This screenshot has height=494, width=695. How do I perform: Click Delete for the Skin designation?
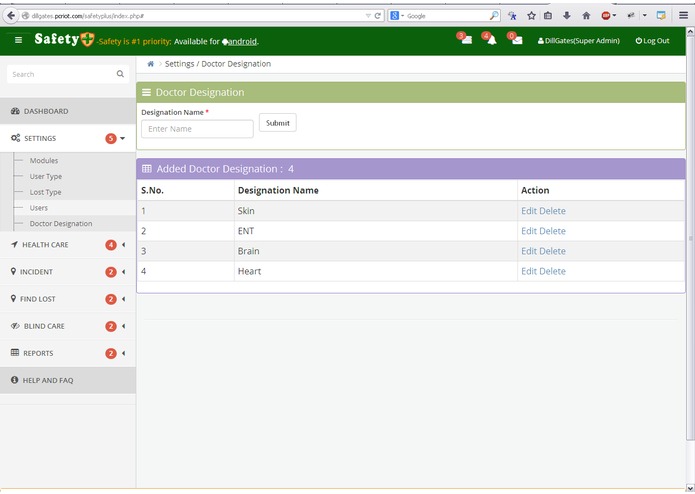coord(552,211)
